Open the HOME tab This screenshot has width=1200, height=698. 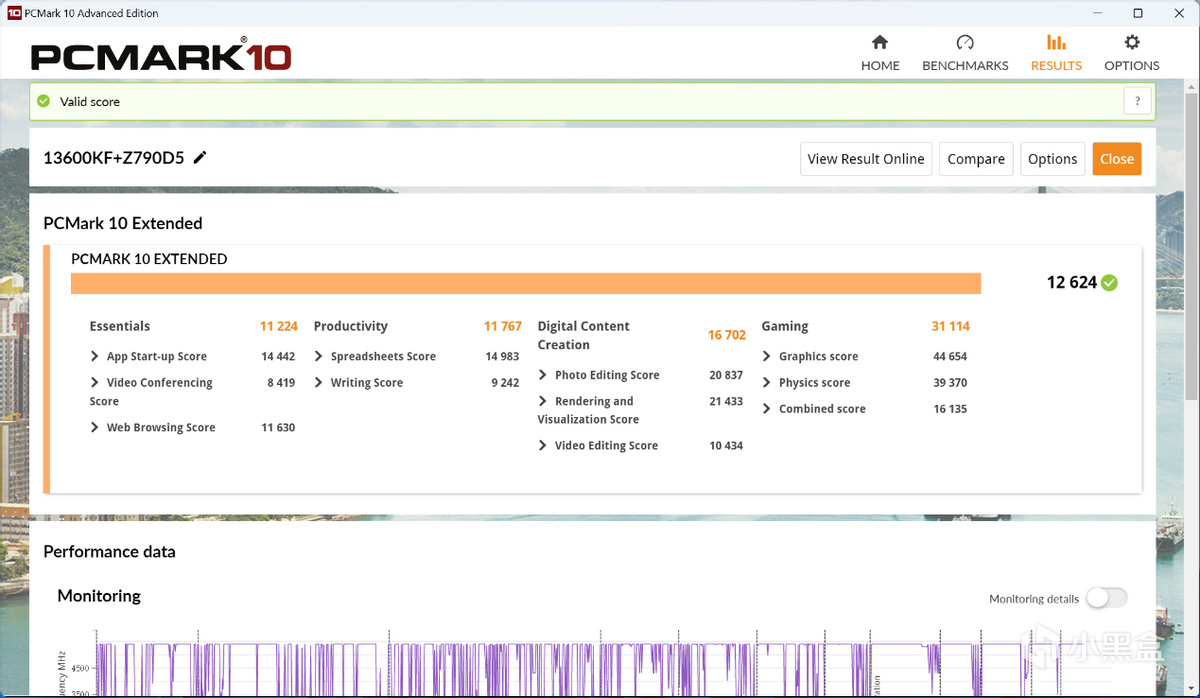point(880,53)
